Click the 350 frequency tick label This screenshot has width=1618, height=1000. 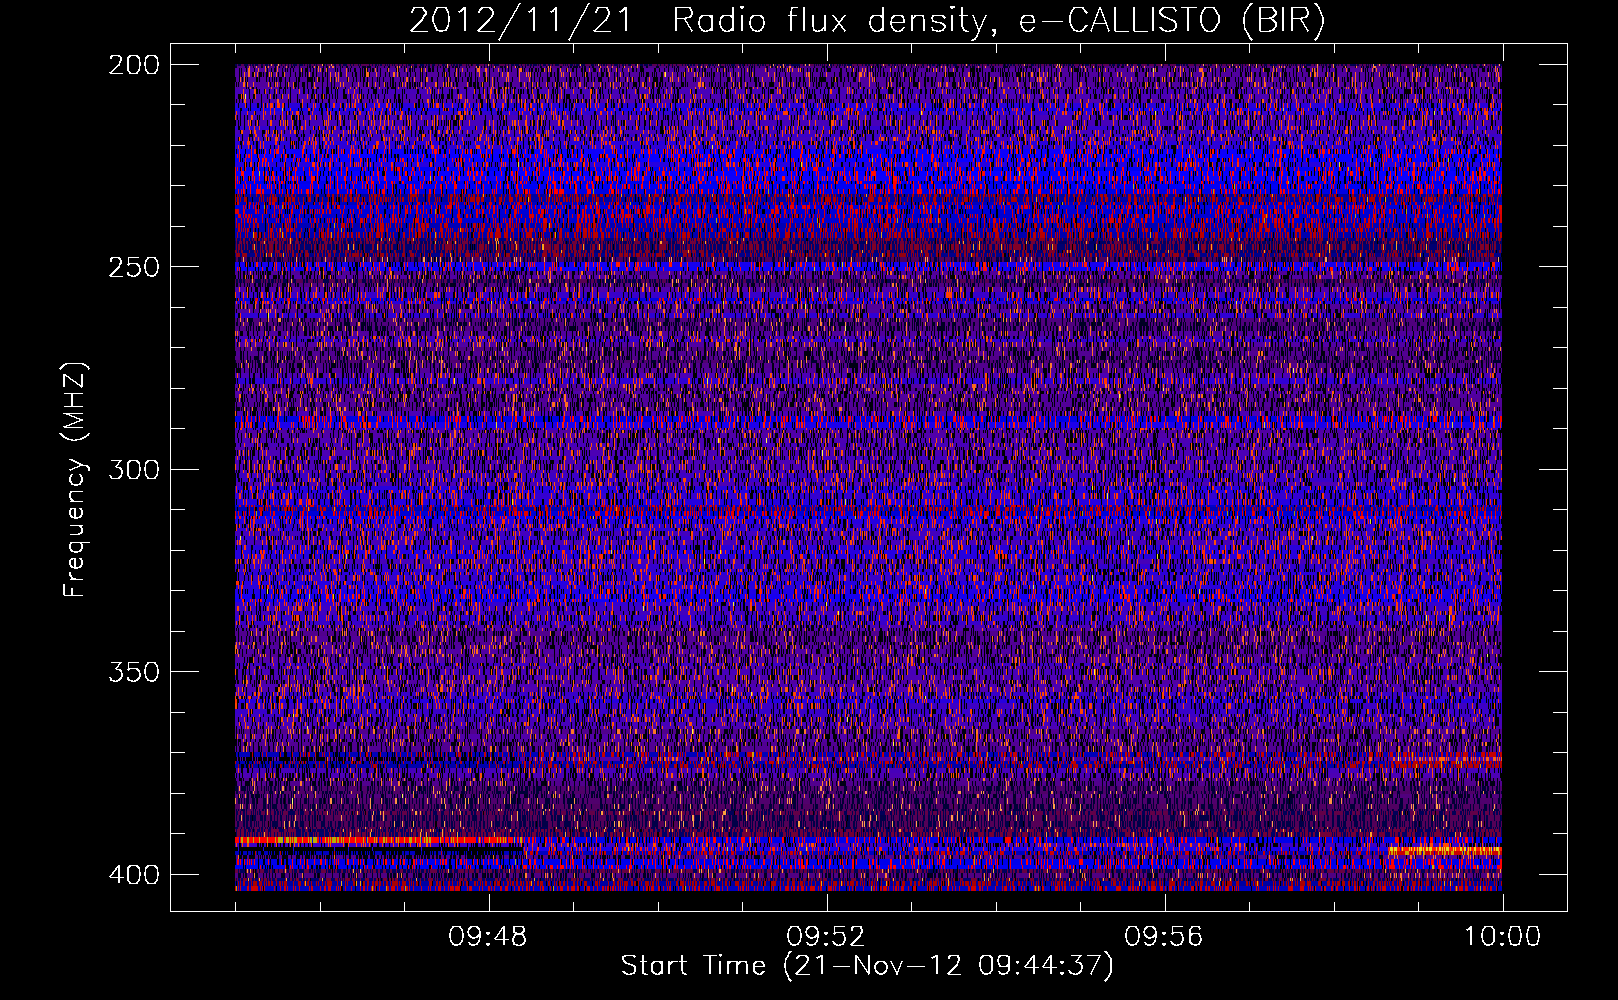(133, 671)
